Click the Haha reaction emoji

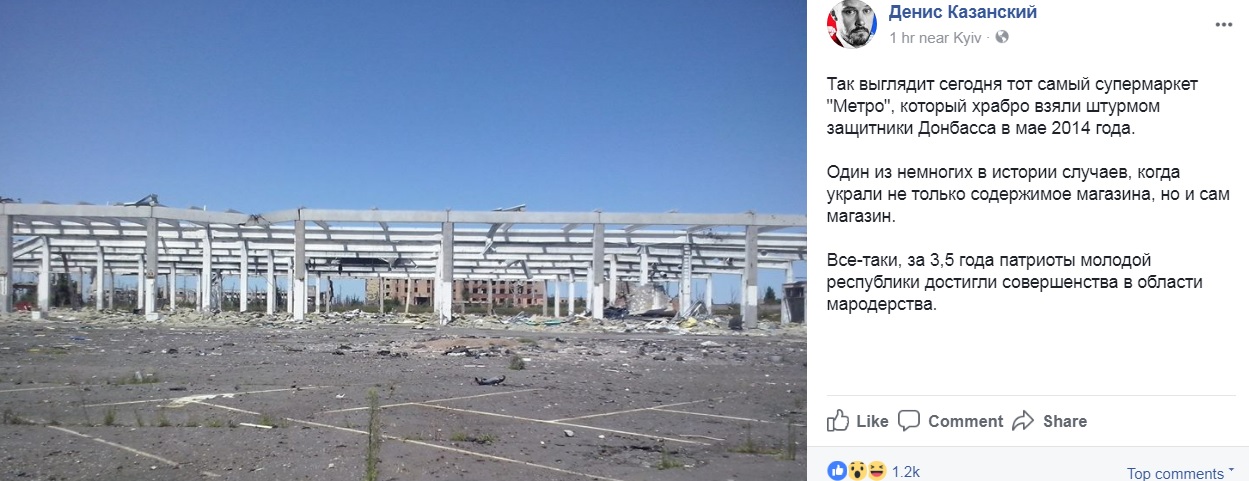pos(877,470)
